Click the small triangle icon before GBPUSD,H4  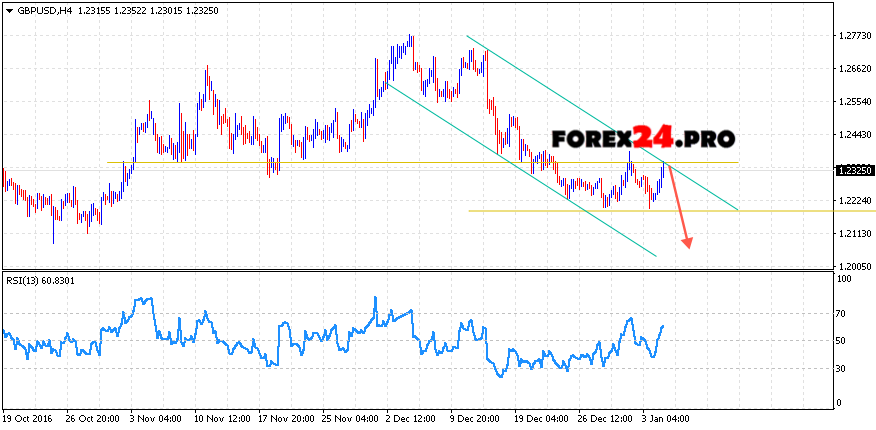tap(7, 9)
